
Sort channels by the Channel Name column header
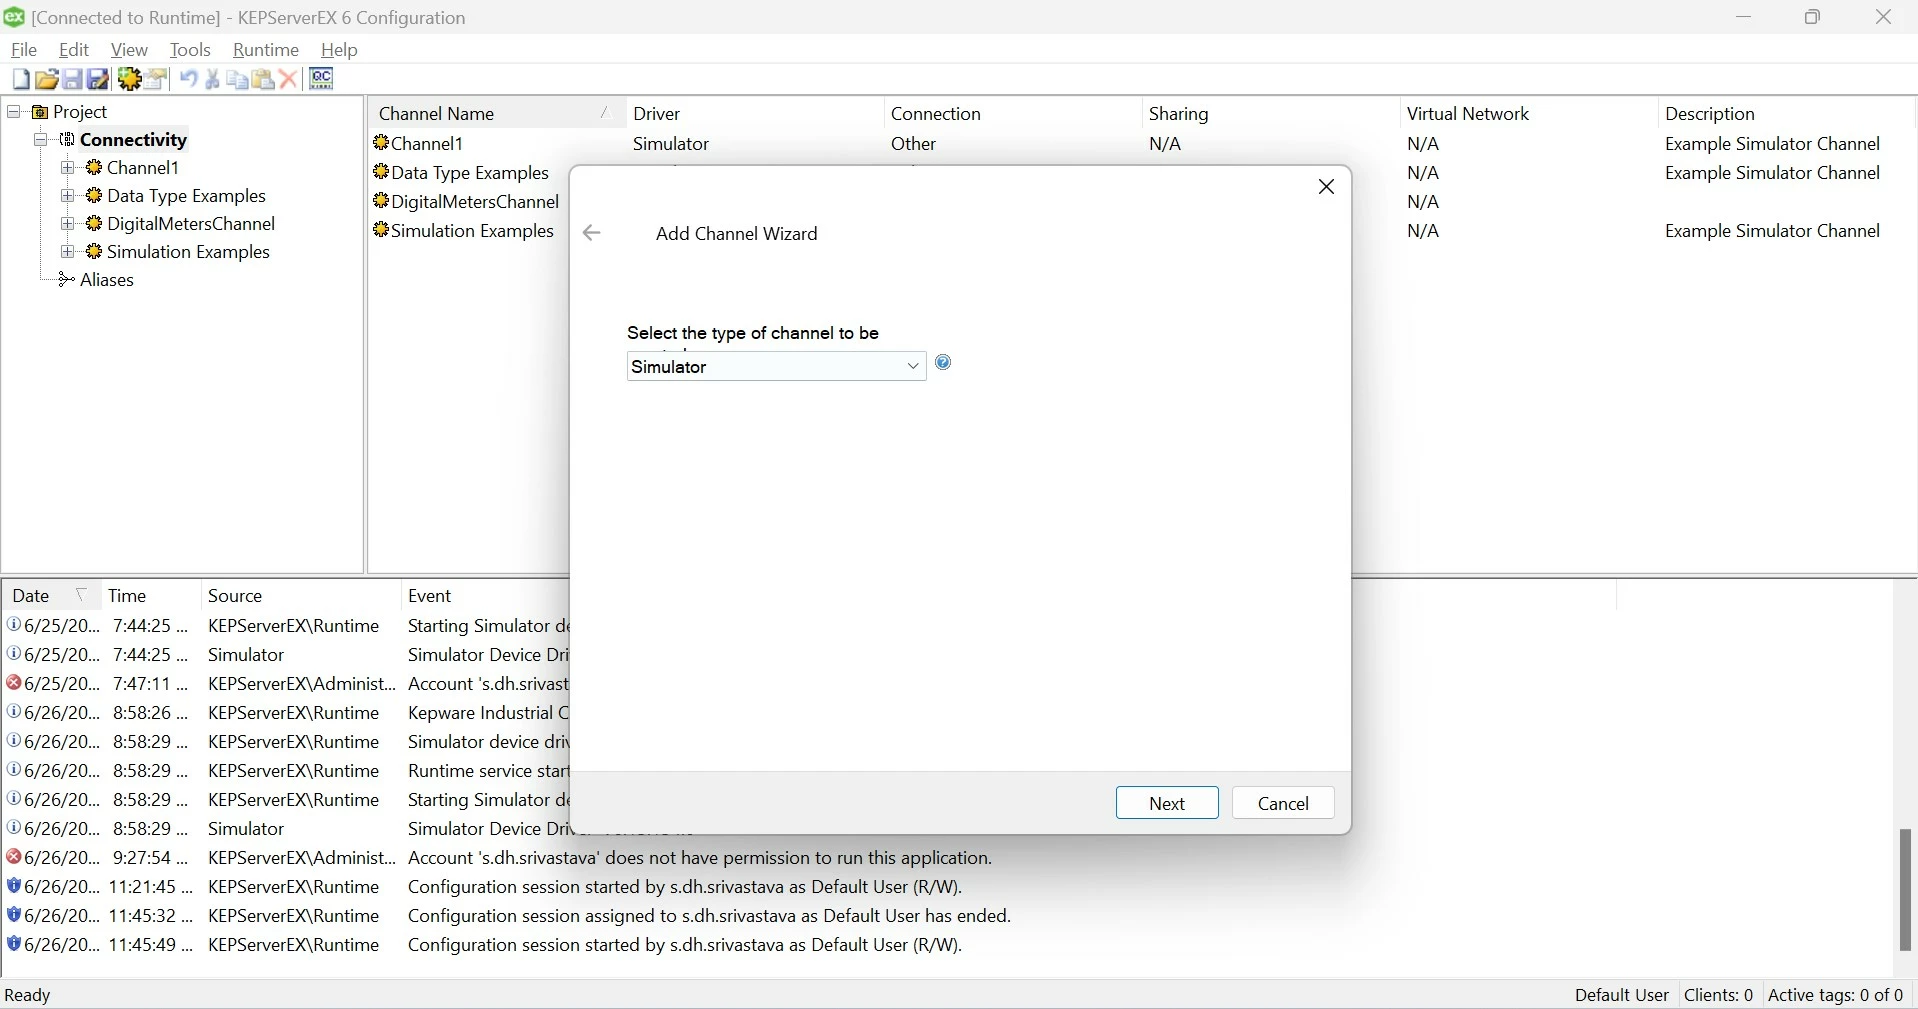[x=497, y=114]
